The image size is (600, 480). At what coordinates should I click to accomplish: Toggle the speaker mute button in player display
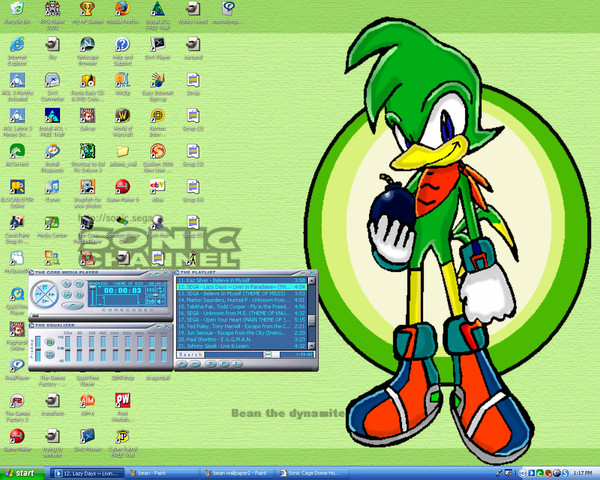(160, 301)
